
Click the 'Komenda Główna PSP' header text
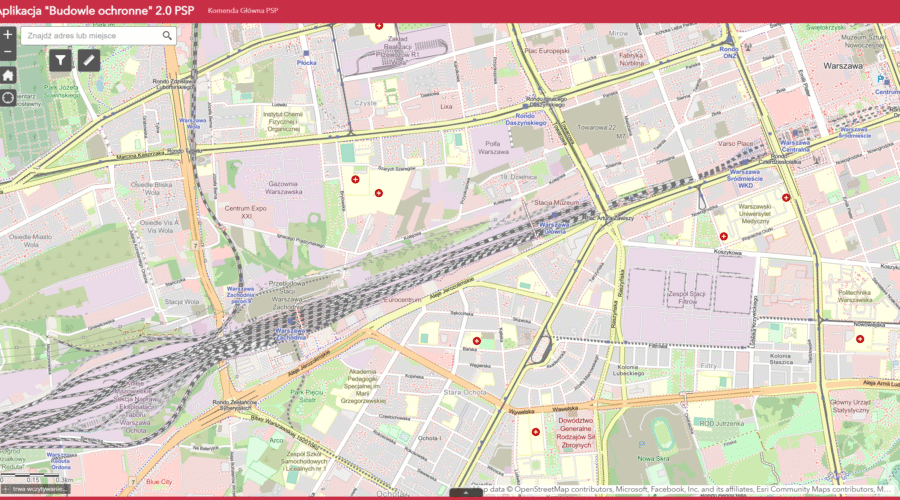point(243,10)
